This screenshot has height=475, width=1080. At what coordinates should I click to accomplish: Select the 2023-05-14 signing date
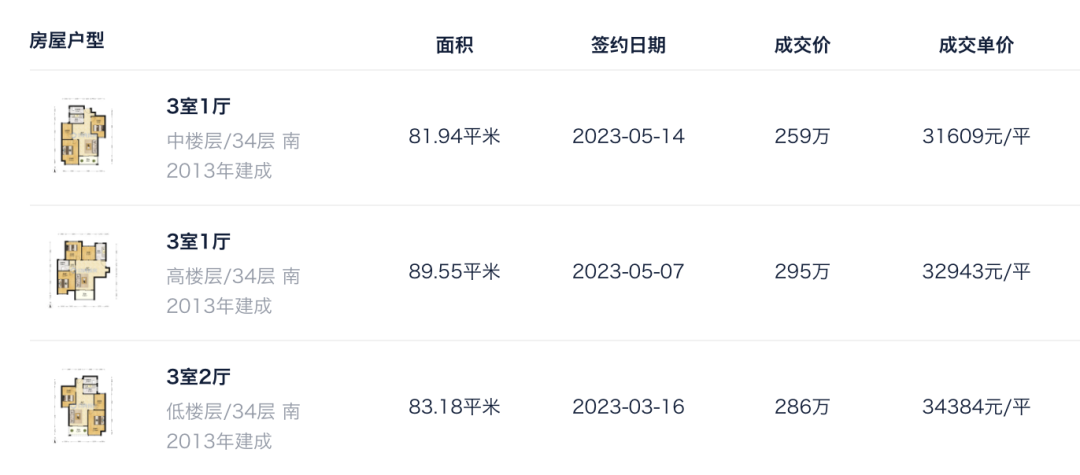[x=628, y=136]
